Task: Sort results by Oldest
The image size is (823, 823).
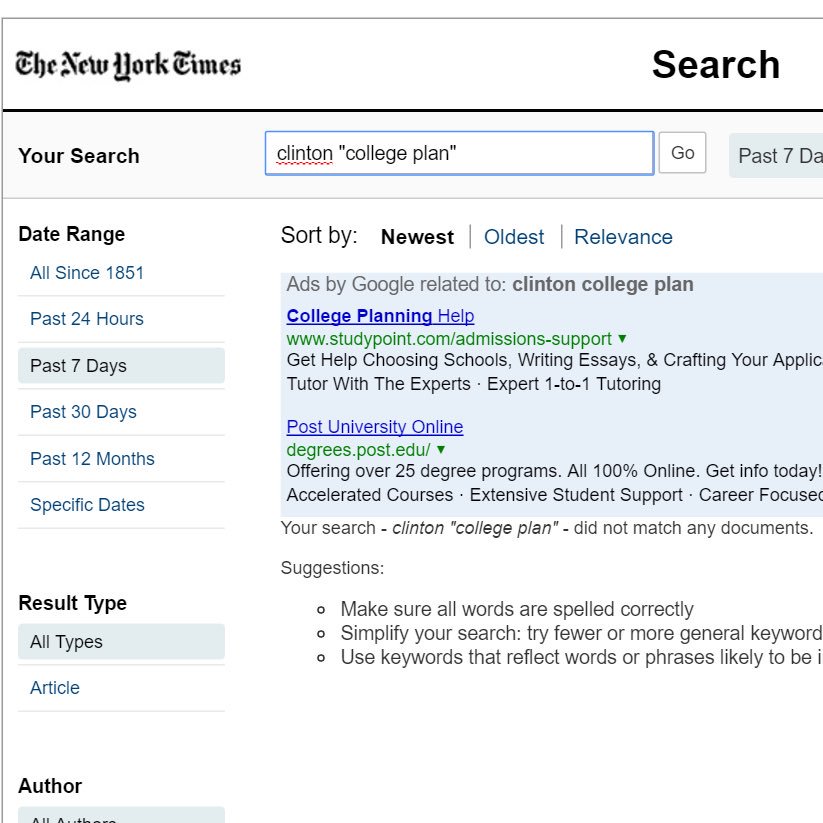Action: tap(514, 237)
